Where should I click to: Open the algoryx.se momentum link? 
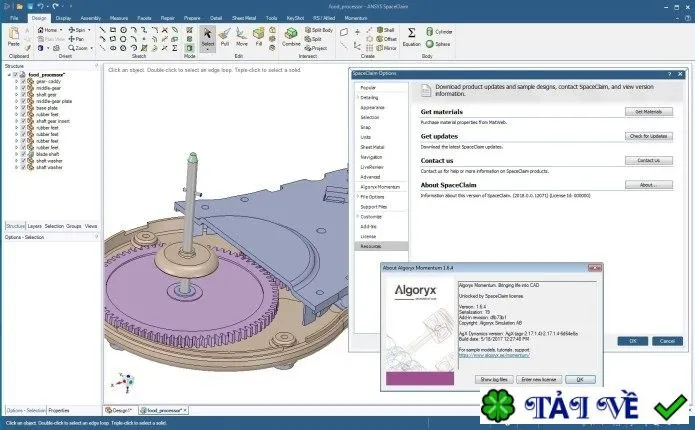pyautogui.click(x=494, y=355)
